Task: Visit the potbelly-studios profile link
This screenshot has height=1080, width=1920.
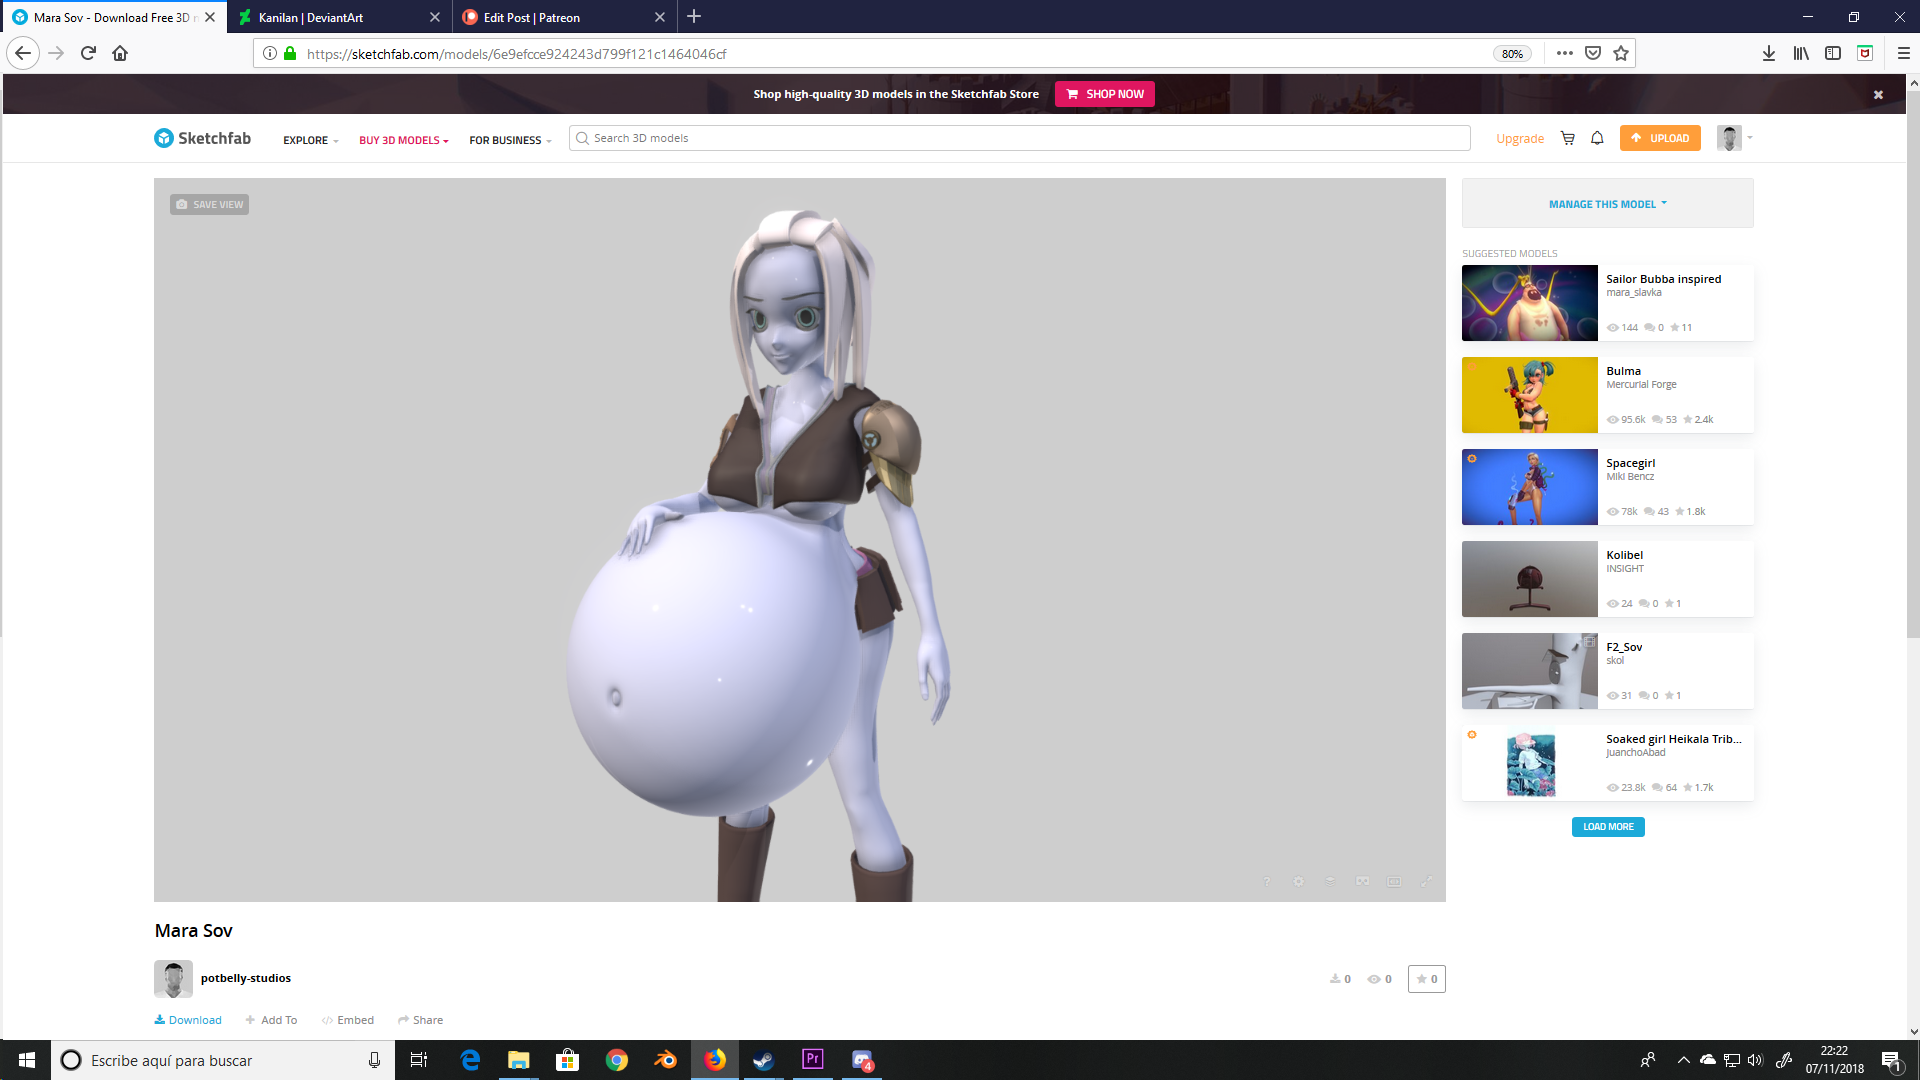Action: pyautogui.click(x=246, y=978)
